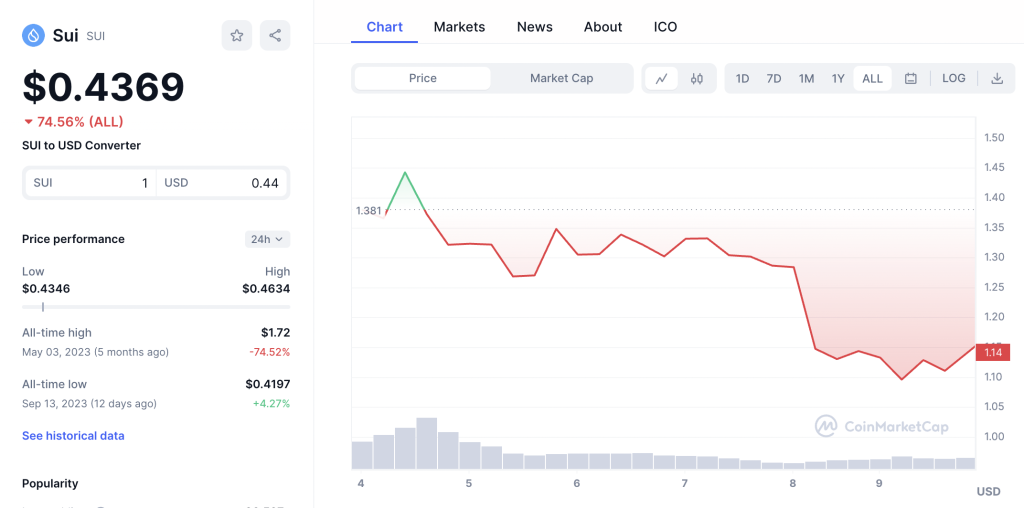Go to the ICO tab

click(665, 27)
